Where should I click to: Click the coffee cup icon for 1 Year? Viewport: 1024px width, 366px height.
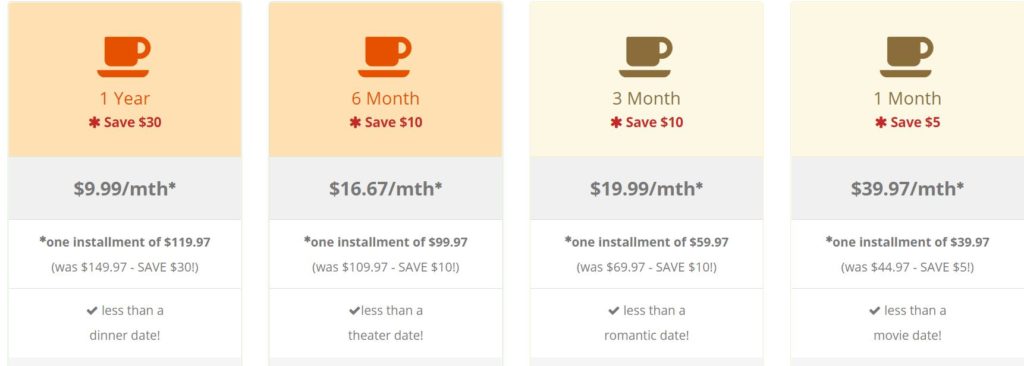[x=124, y=57]
